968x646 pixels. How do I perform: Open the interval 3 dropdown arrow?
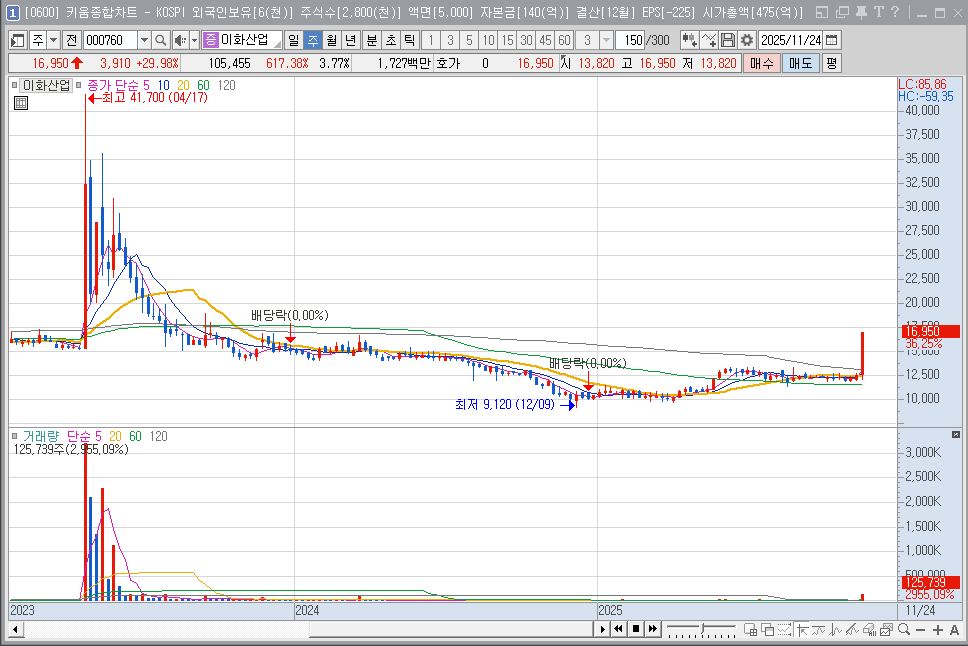point(606,40)
